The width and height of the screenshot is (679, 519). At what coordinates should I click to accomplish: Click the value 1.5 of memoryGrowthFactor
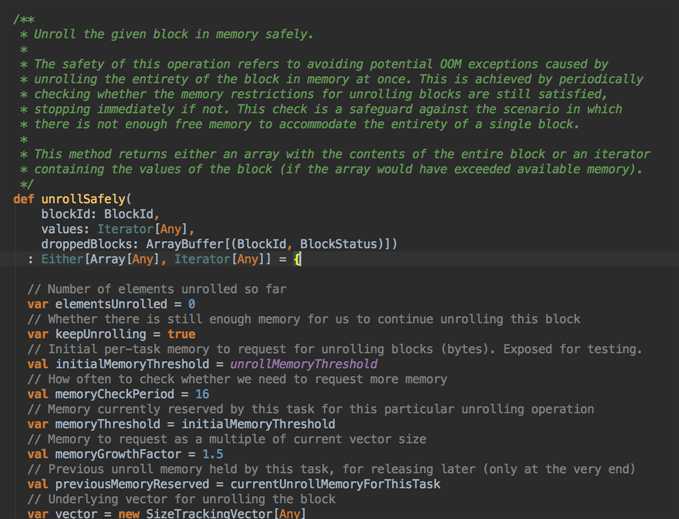coord(213,454)
